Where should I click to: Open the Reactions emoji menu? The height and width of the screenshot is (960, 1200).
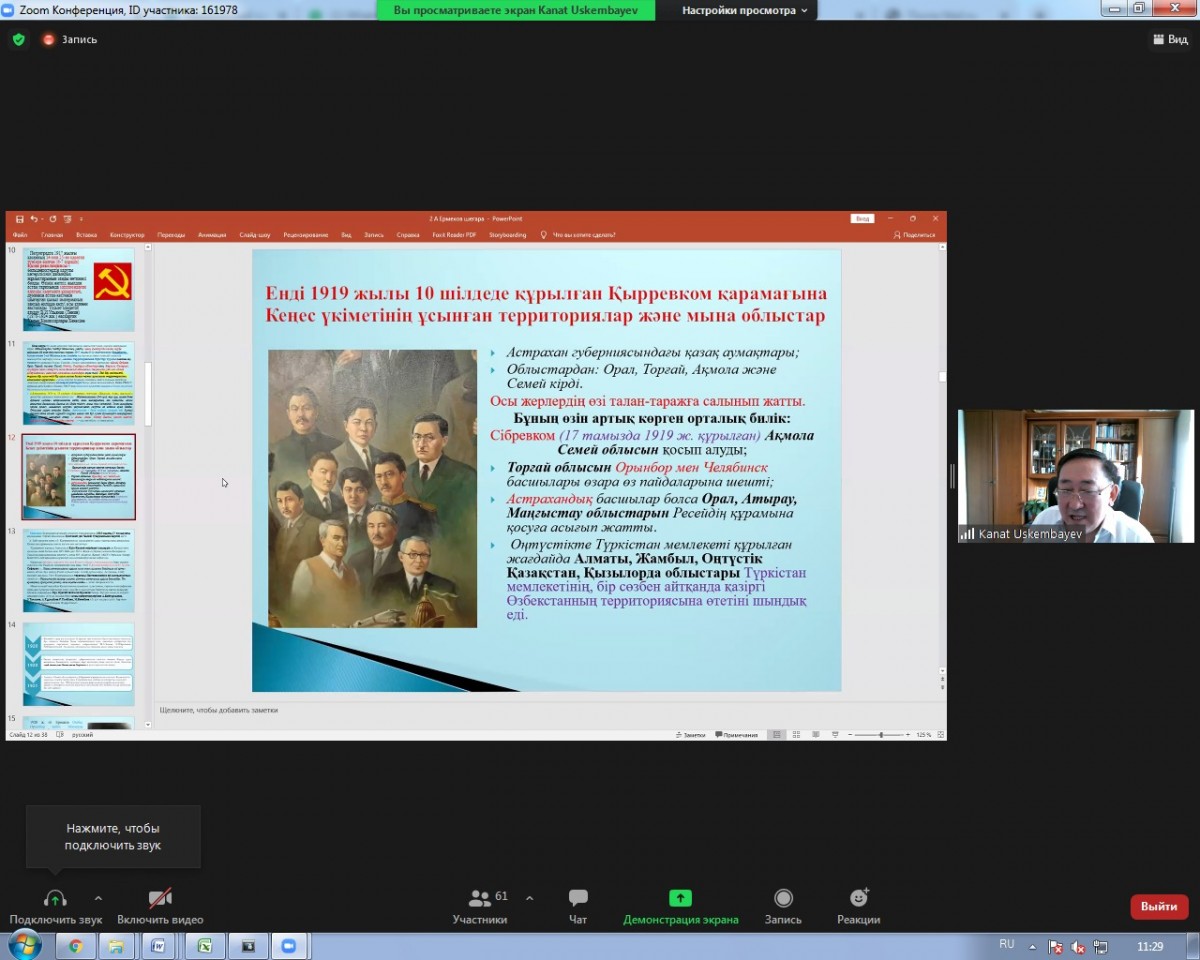[x=858, y=898]
